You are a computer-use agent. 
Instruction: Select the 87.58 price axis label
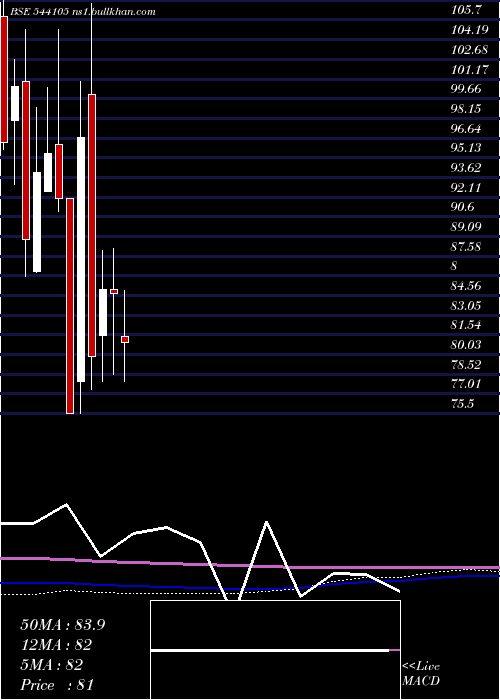point(467,246)
